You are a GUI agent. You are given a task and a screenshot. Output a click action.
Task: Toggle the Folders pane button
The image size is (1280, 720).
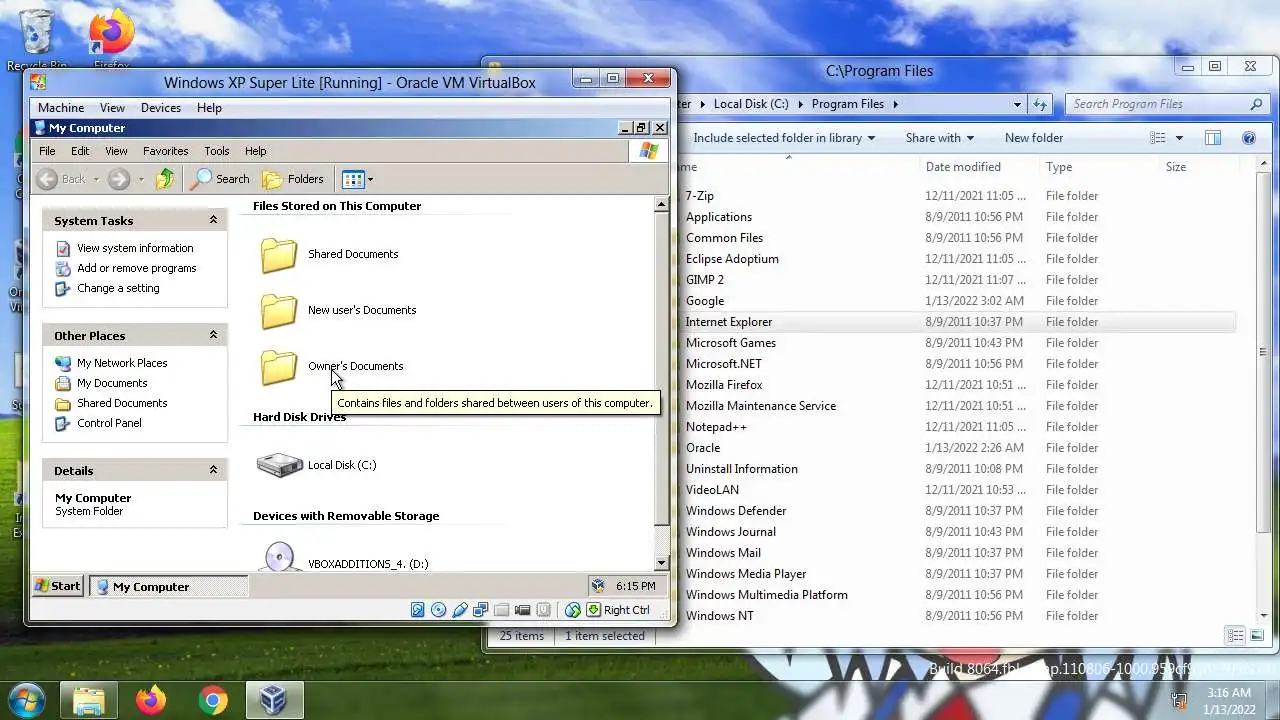point(293,179)
